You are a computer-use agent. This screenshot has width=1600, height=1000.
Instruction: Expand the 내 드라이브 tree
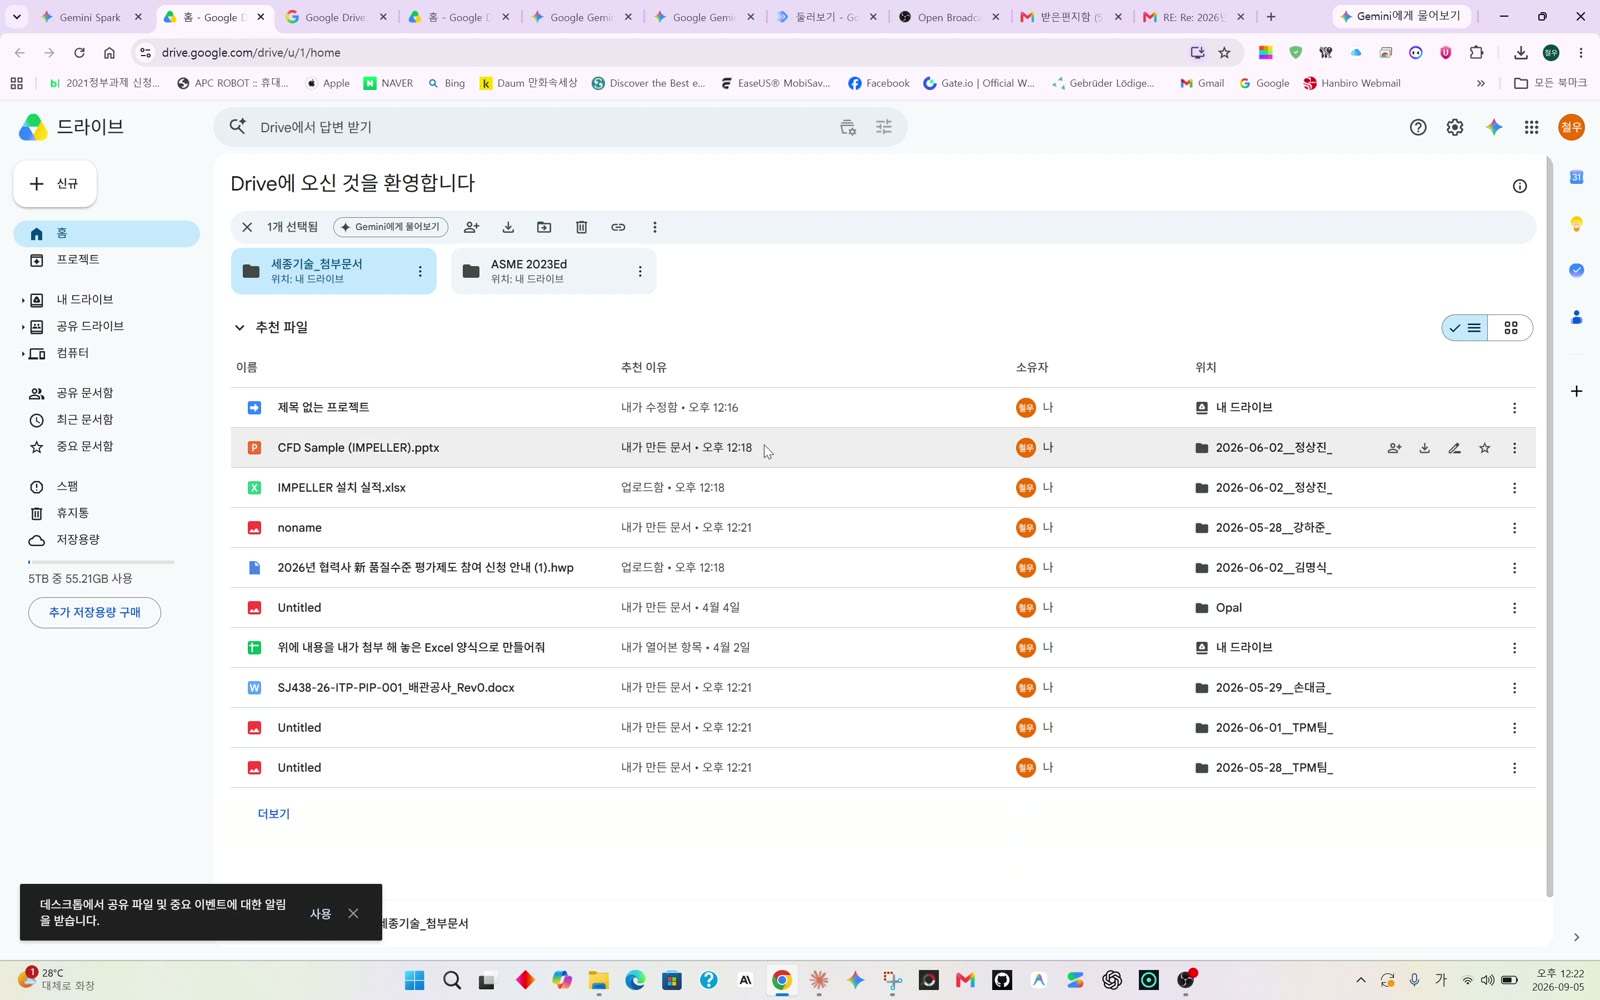click(23, 300)
